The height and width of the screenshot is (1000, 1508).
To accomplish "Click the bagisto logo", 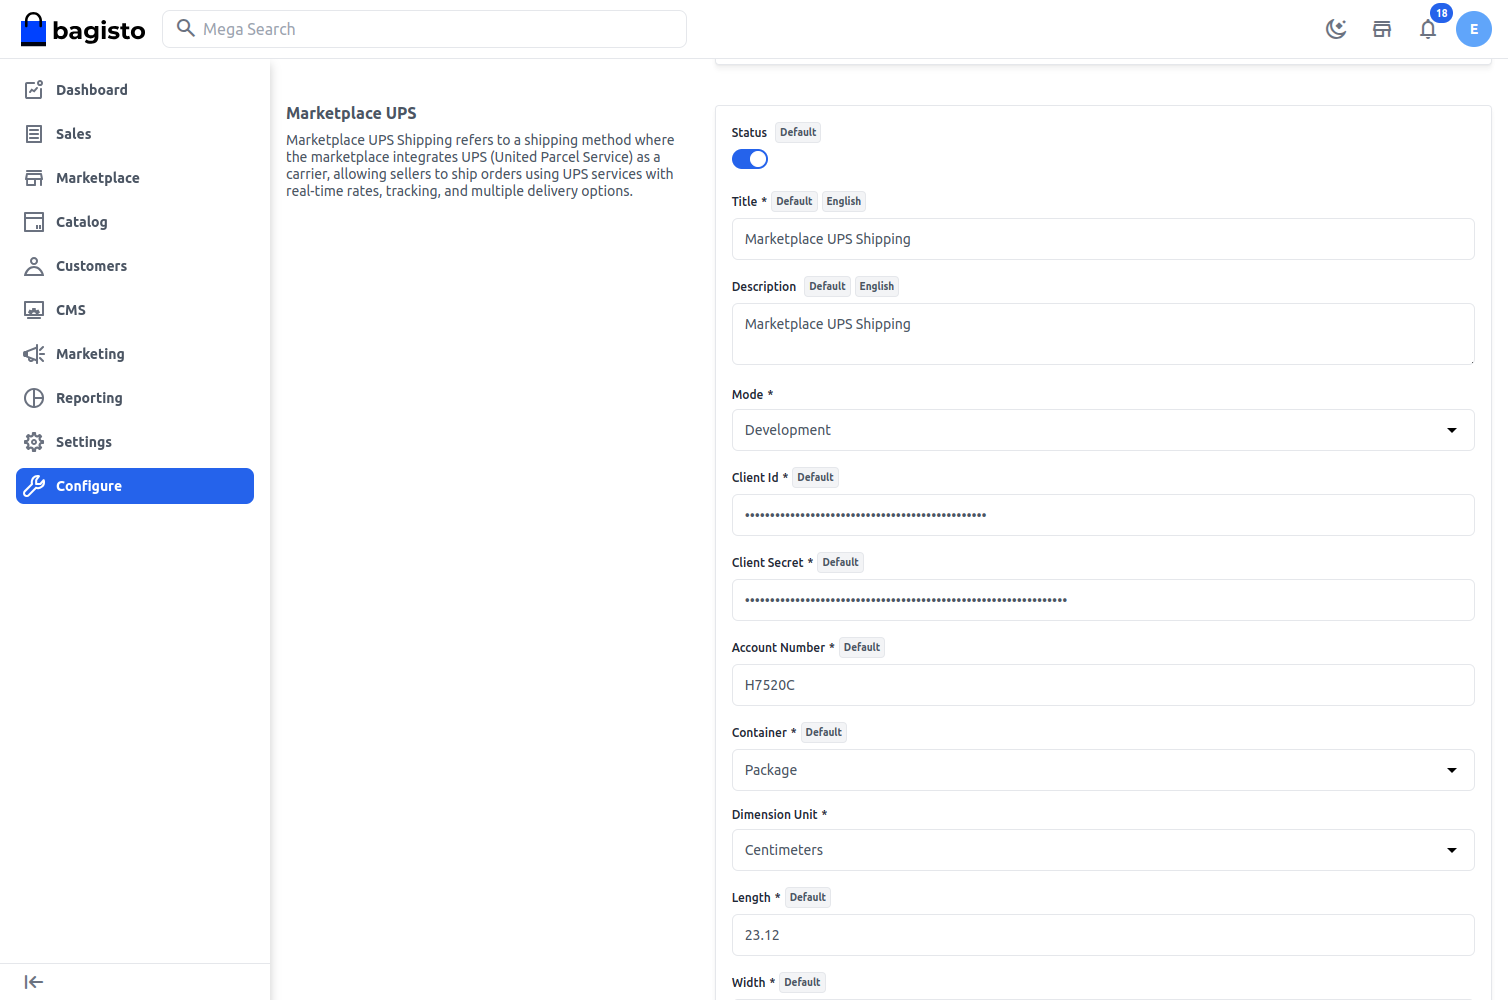I will pyautogui.click(x=83, y=30).
